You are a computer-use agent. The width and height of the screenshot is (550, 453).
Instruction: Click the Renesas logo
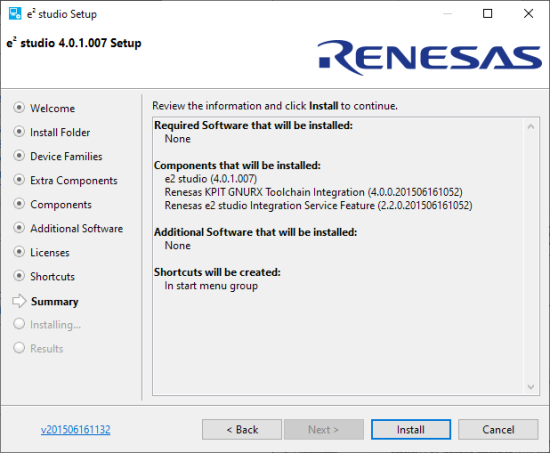[x=430, y=57]
